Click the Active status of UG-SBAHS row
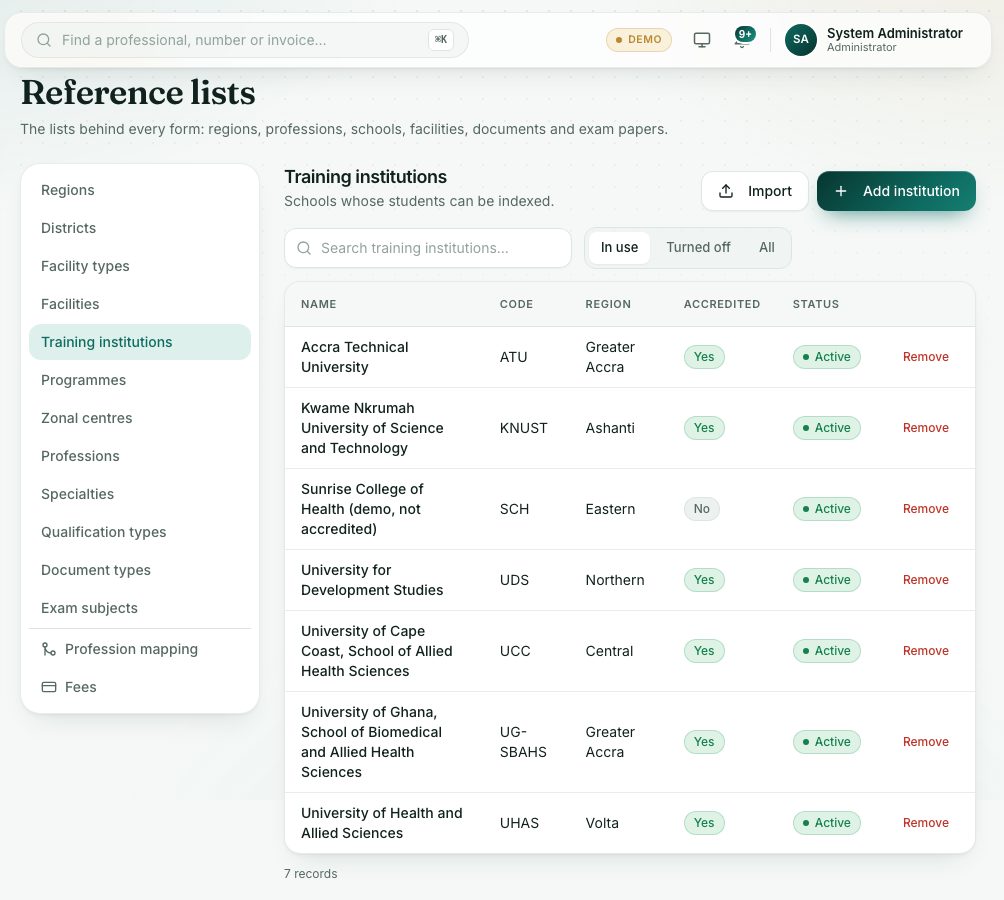This screenshot has height=900, width=1004. (826, 742)
